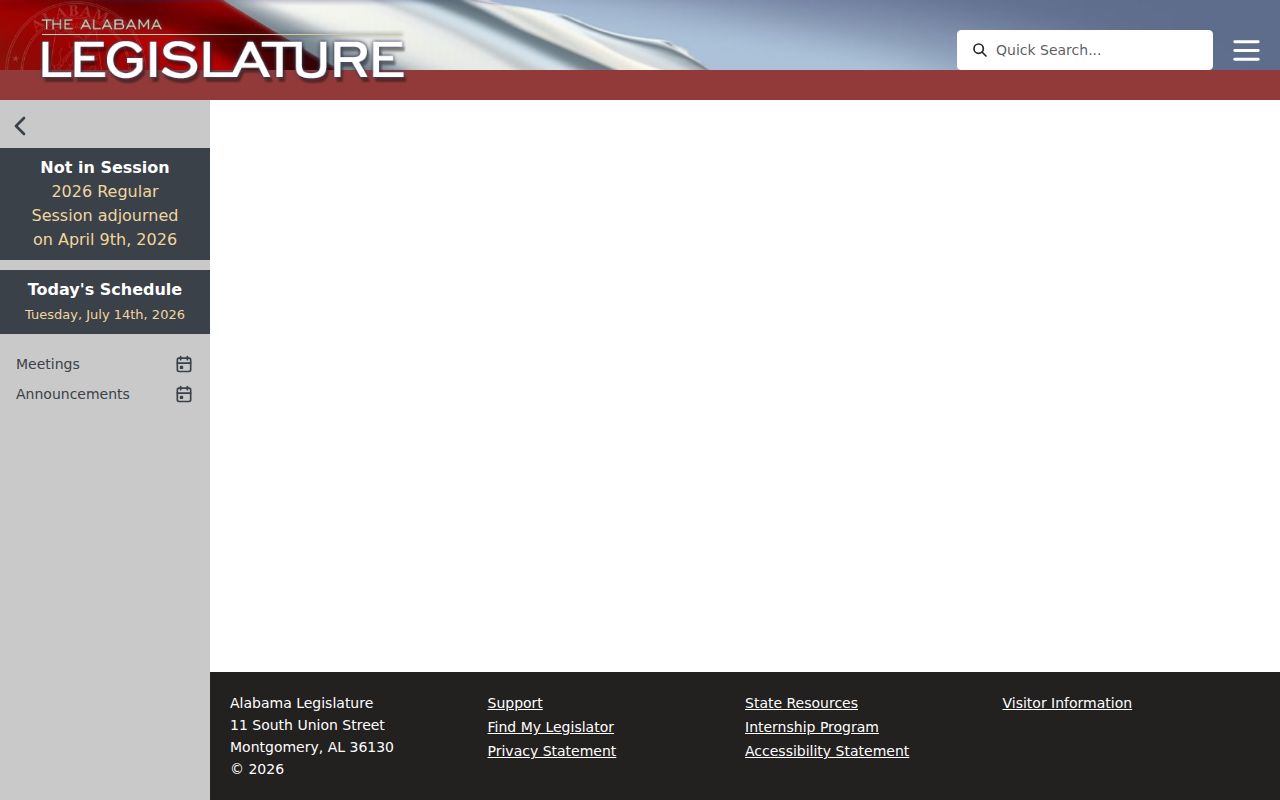Select Announcements in the sidebar
Screen dimensions: 1280x800
[73, 394]
